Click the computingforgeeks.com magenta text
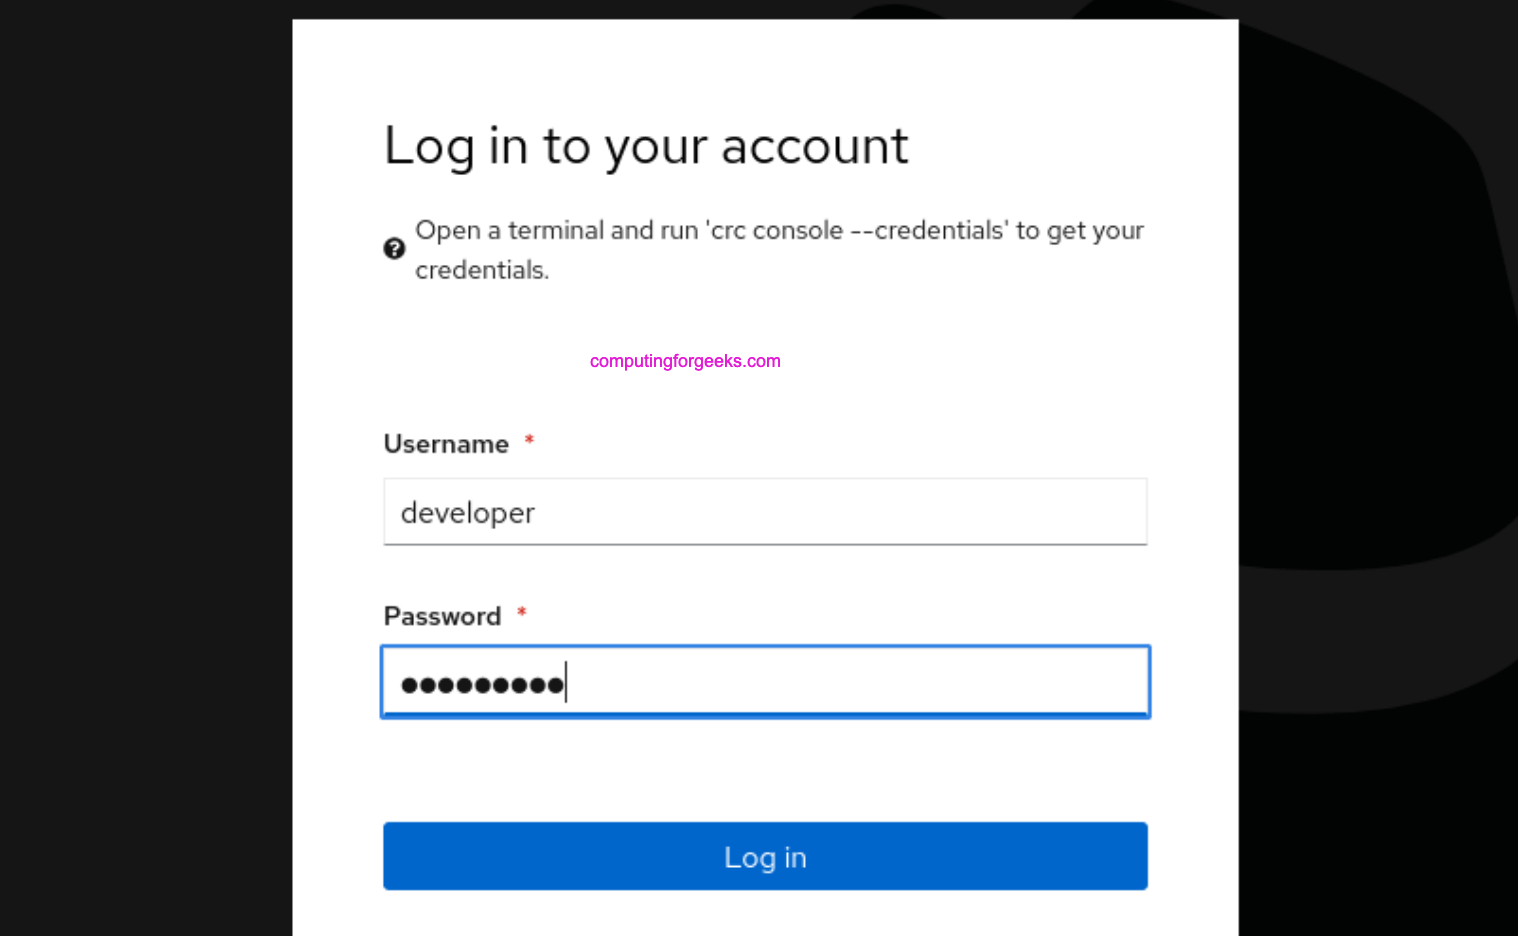1518x936 pixels. pos(685,361)
